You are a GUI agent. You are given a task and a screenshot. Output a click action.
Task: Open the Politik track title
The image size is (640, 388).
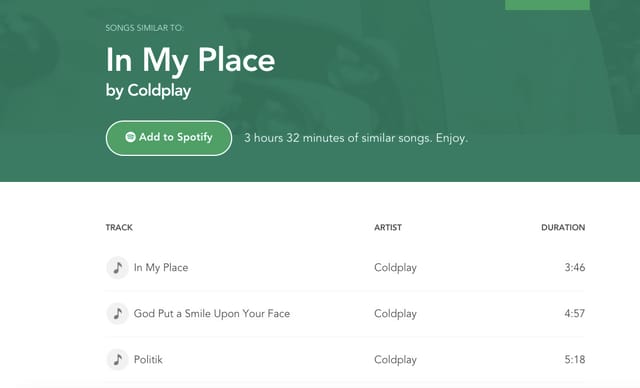pos(148,359)
